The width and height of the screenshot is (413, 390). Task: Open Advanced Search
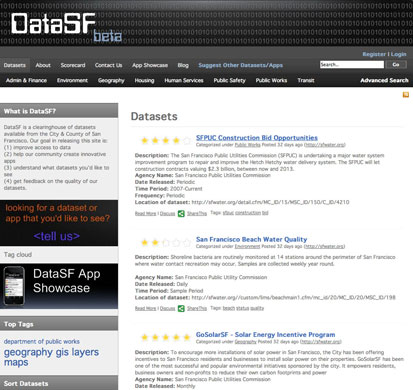384,80
